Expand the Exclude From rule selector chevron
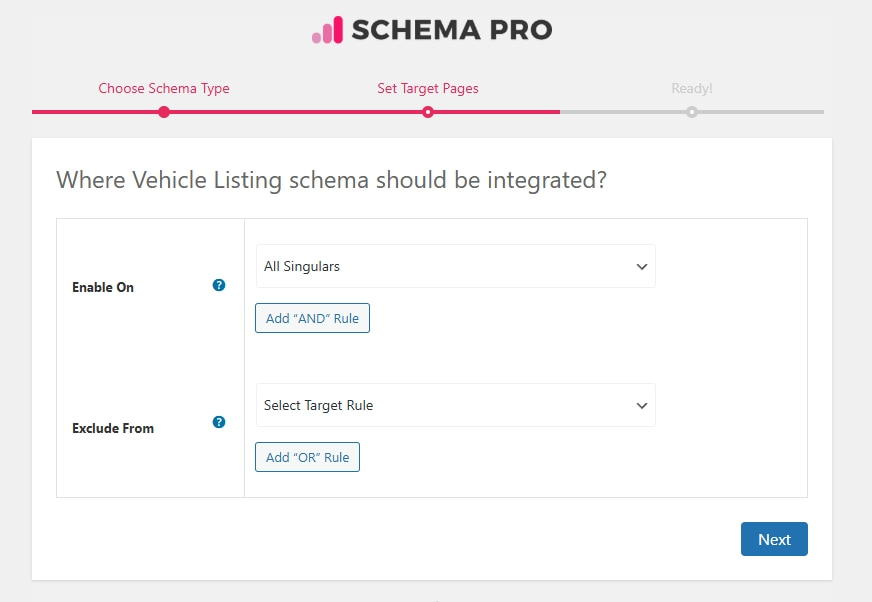Screen dimensions: 872x602 (642, 405)
